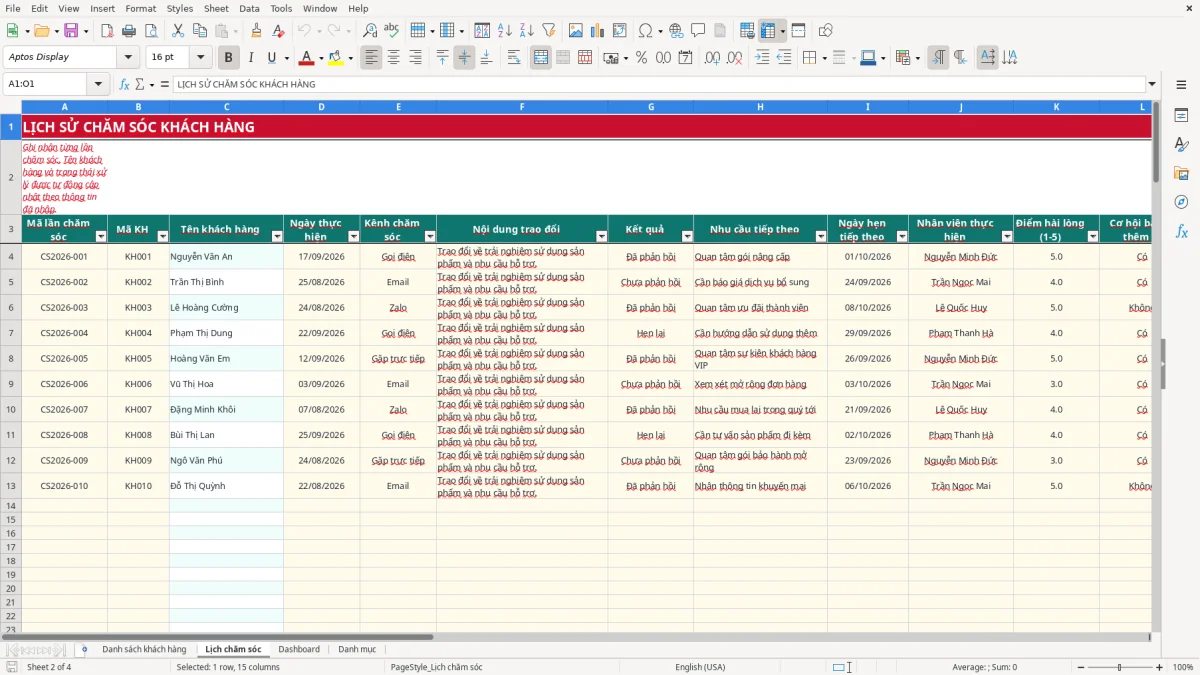Toggle Merge and Center Cells
The image size is (1200, 675).
pyautogui.click(x=541, y=58)
